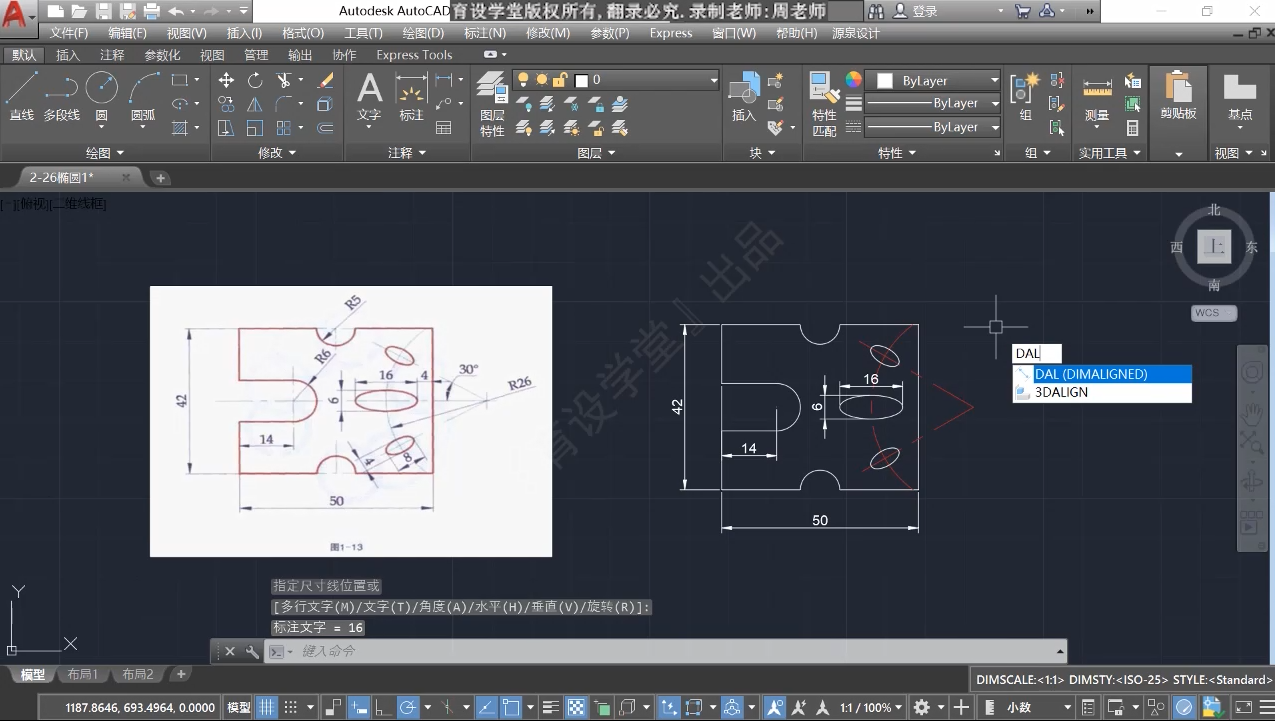Screen dimensions: 1275x721
Task: Open Layer Properties (图层特性)
Action: tap(492, 104)
